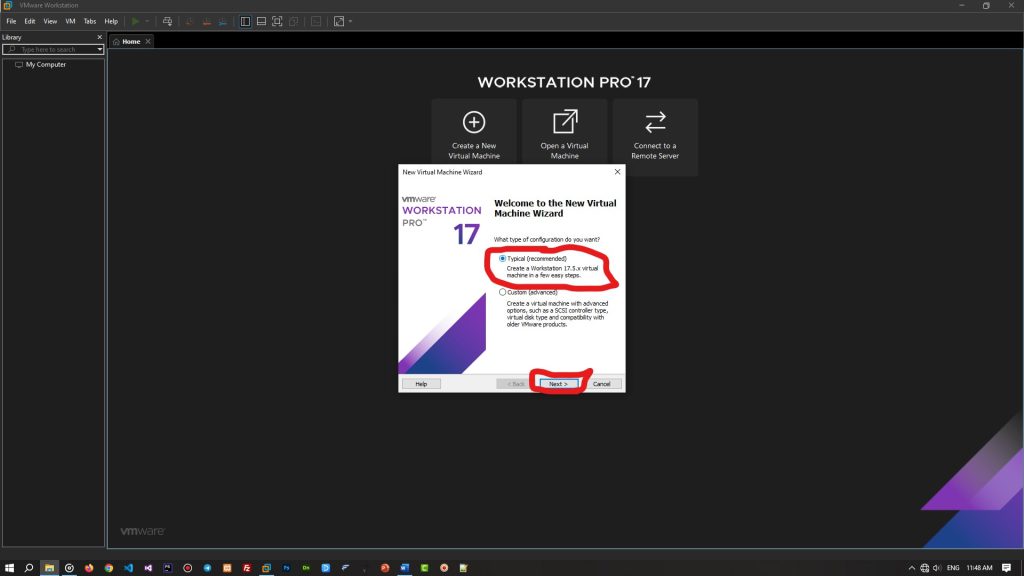Connect to a Remote Server
Viewport: 1024px width, 576px height.
pyautogui.click(x=655, y=131)
